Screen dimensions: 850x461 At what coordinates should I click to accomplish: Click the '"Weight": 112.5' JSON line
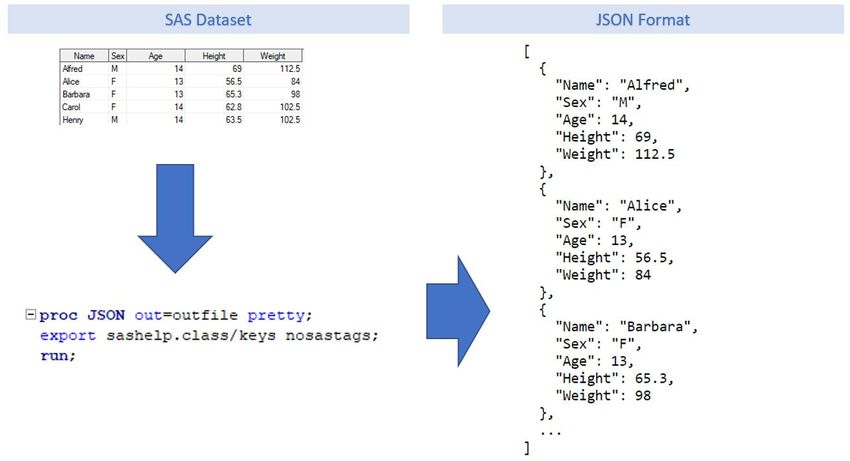[x=615, y=154]
